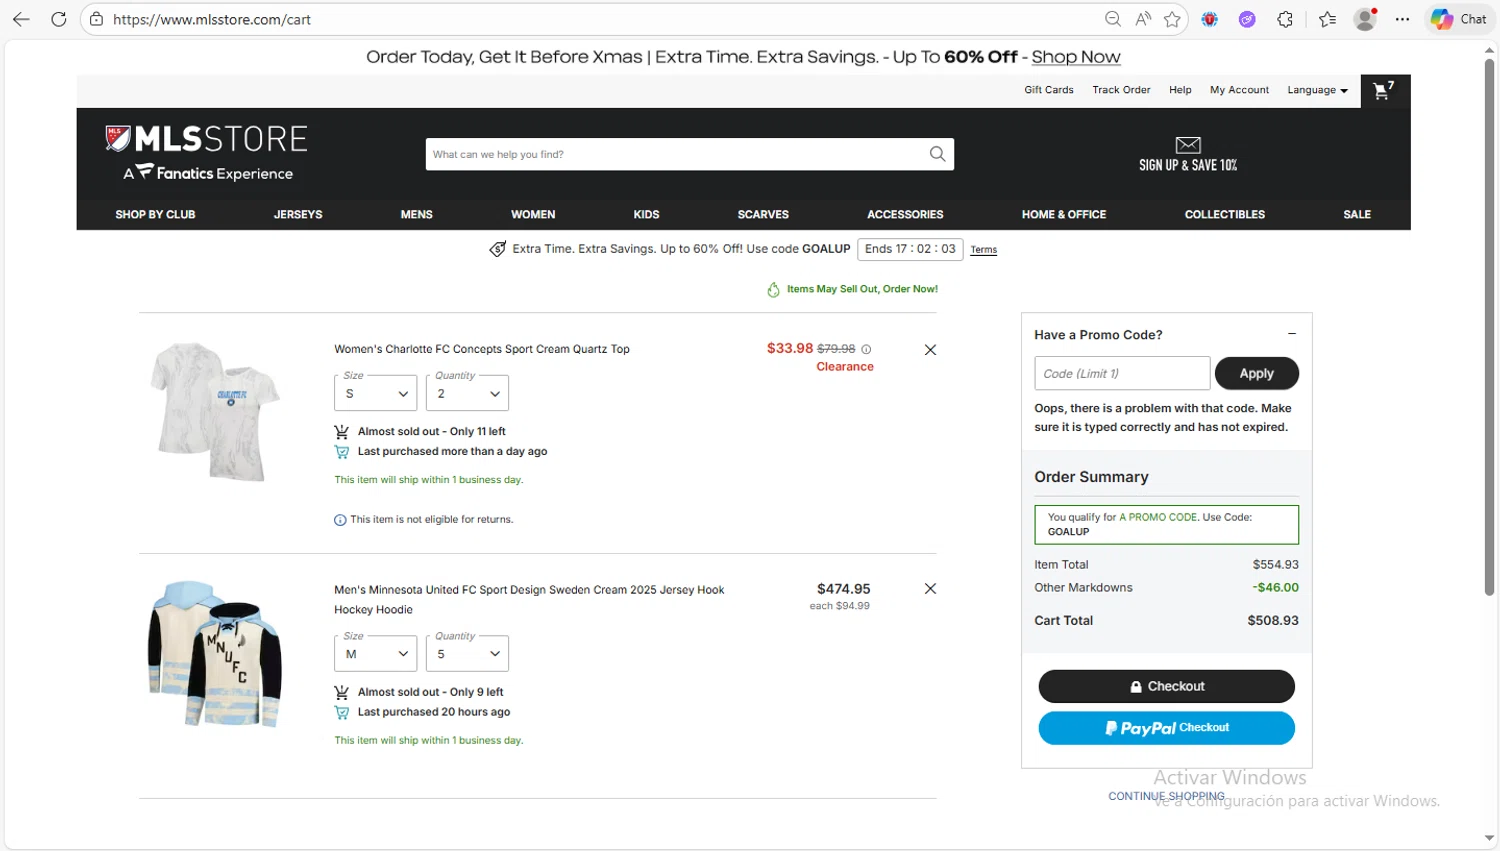Image resolution: width=1500 pixels, height=851 pixels.
Task: Click the vertical page scrollbar
Action: 1489,328
